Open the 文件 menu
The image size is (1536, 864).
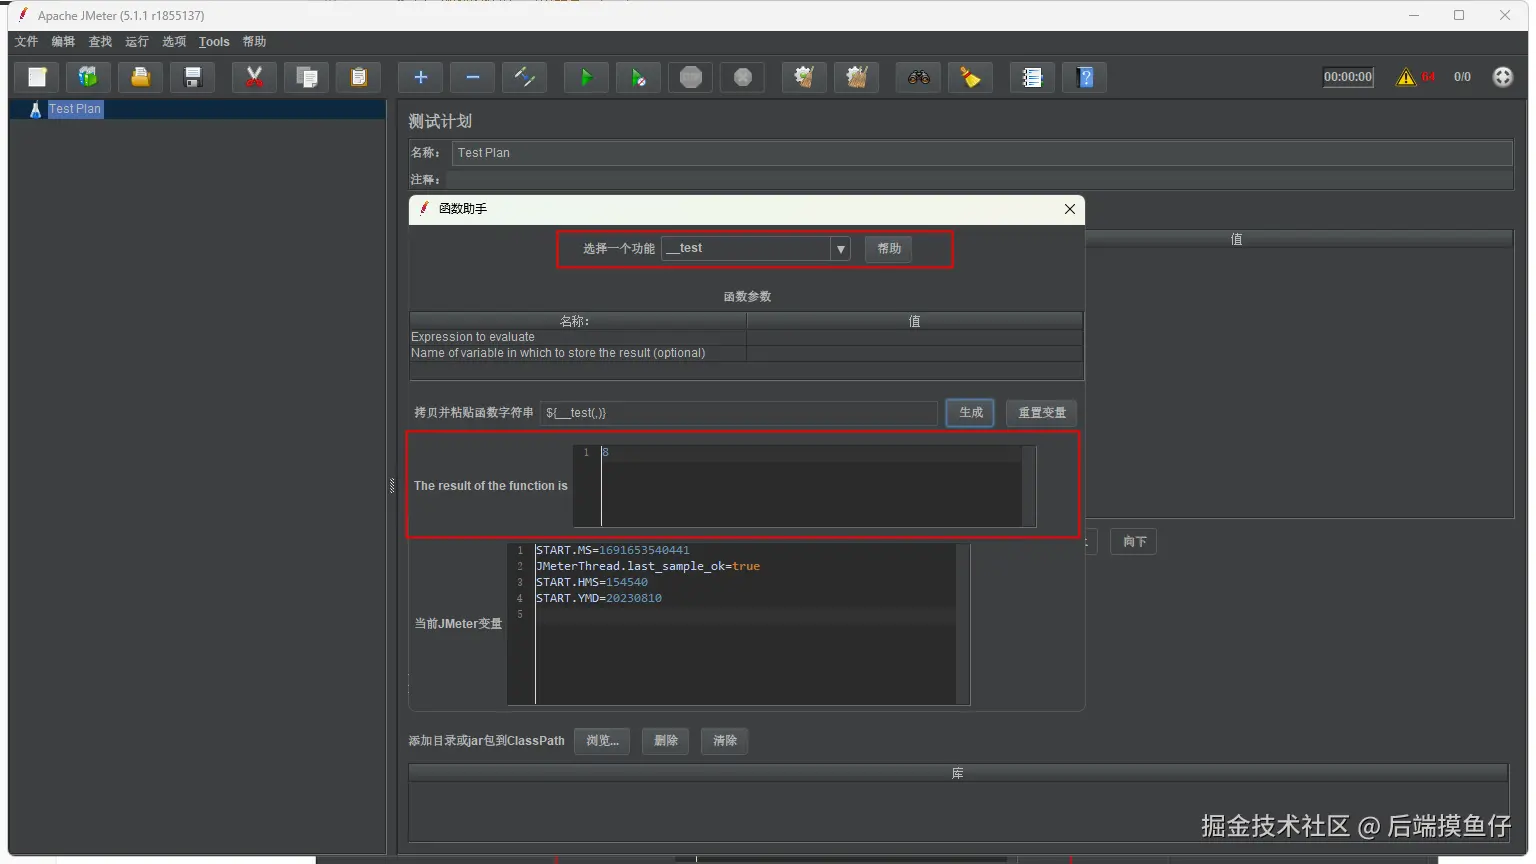pyautogui.click(x=27, y=41)
